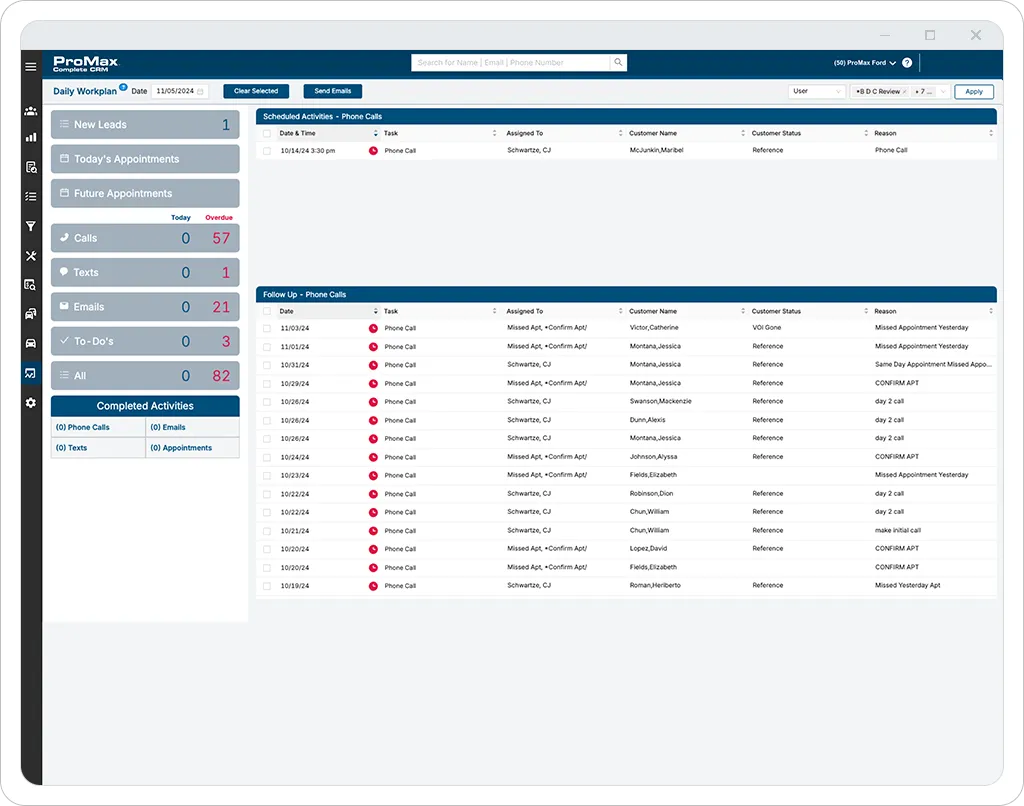Click the Send Emails button
This screenshot has height=806, width=1024.
click(x=333, y=91)
